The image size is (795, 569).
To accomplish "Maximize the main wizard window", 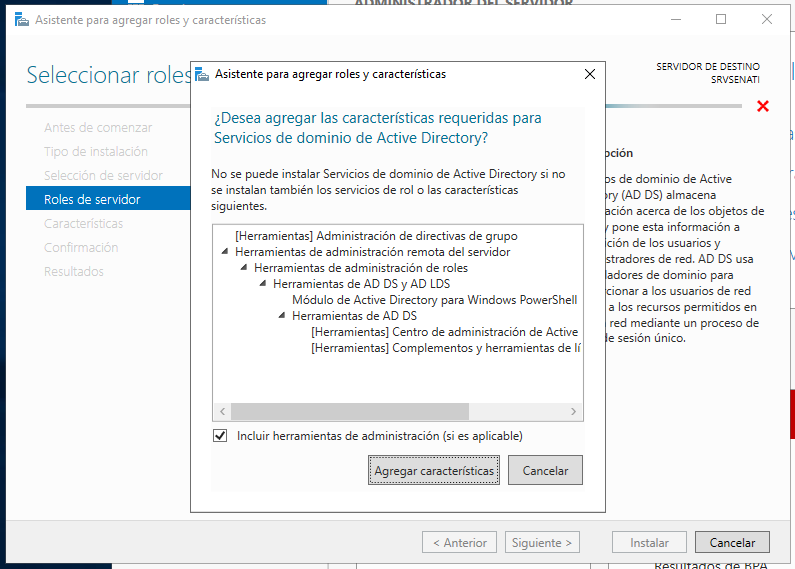I will click(721, 19).
